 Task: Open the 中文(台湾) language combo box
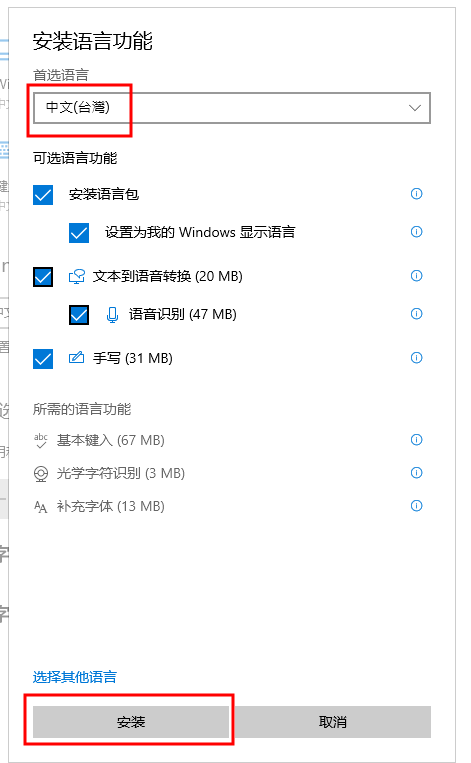pos(232,108)
